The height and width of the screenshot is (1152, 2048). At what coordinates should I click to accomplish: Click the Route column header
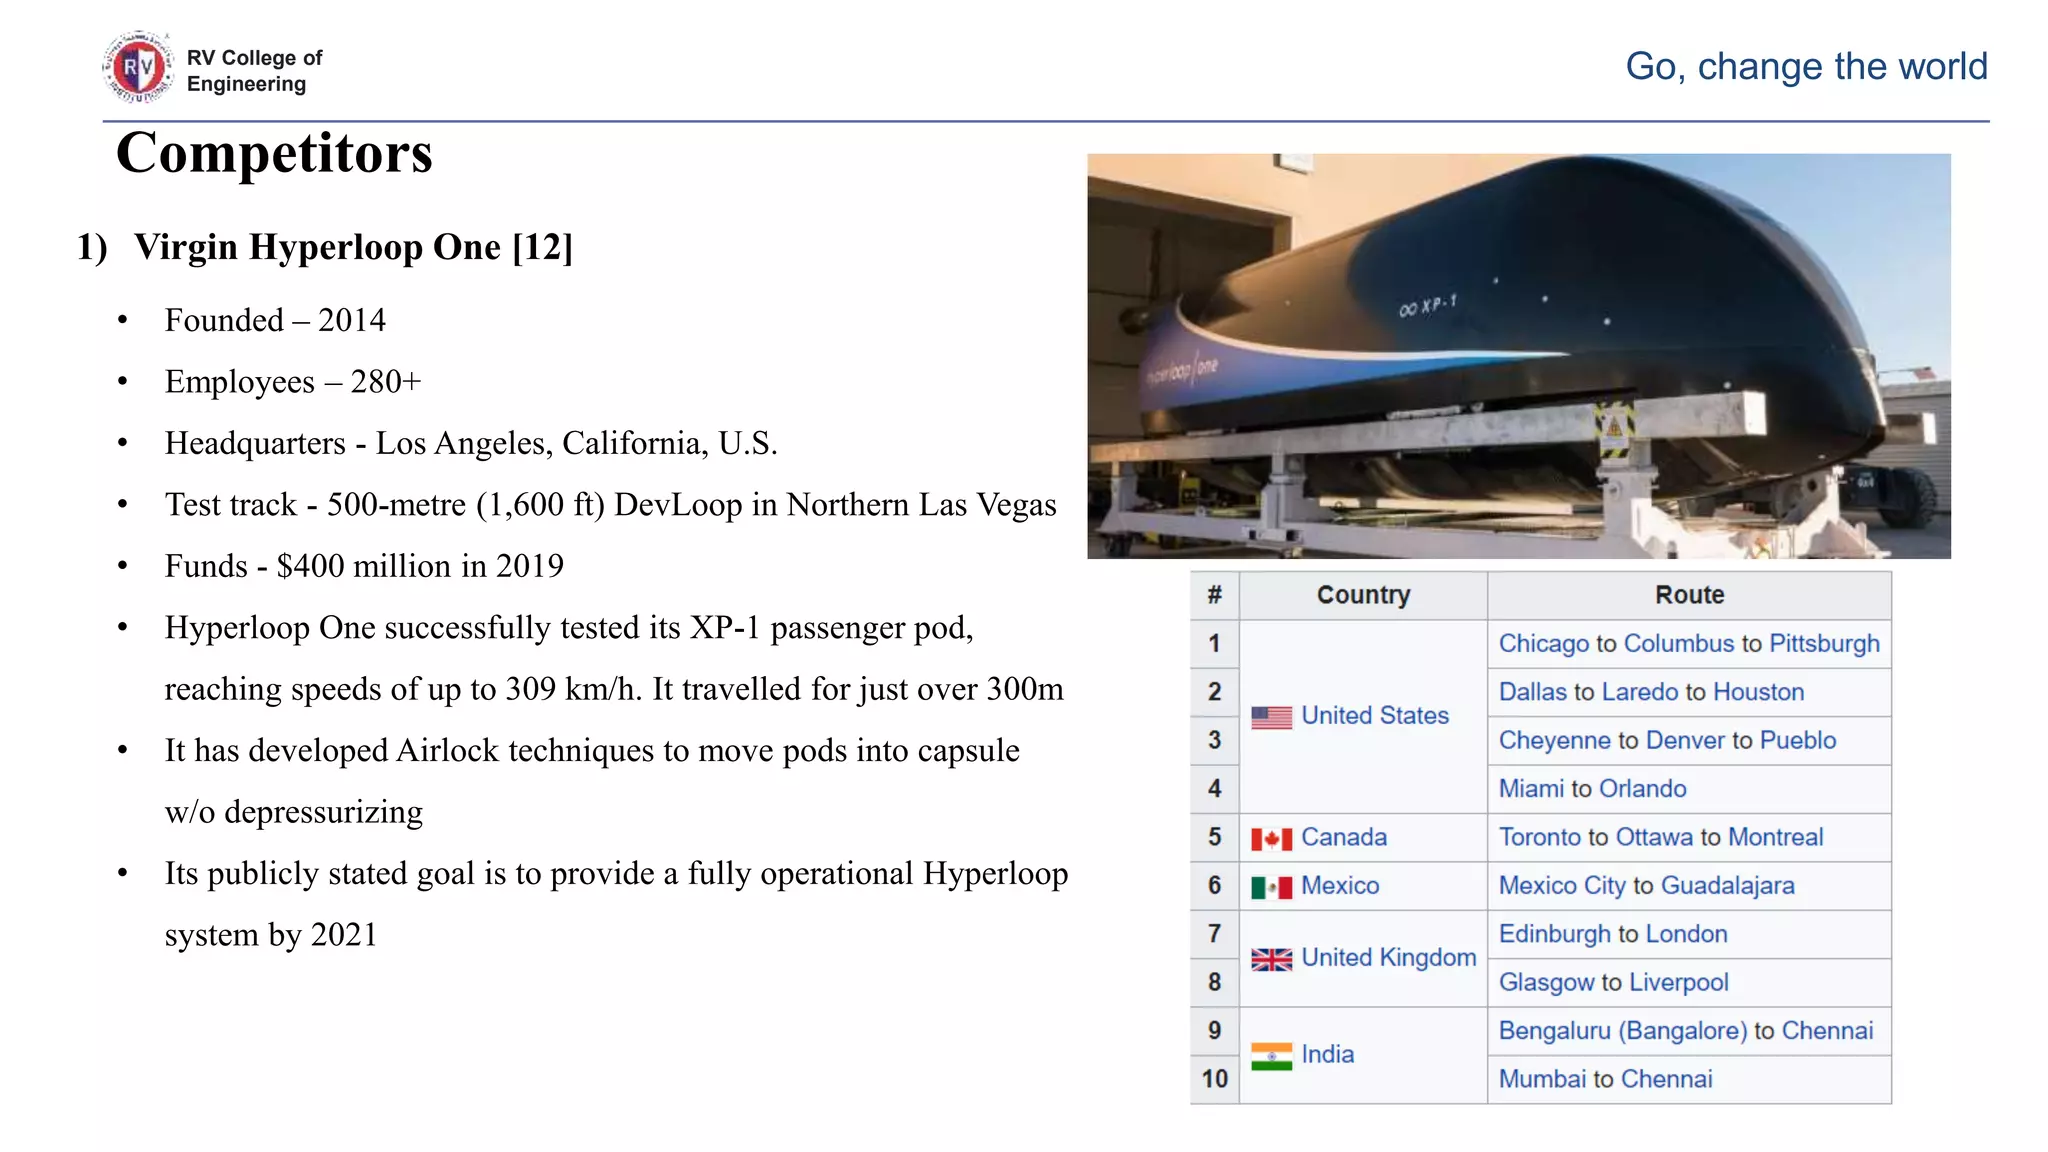[1689, 595]
